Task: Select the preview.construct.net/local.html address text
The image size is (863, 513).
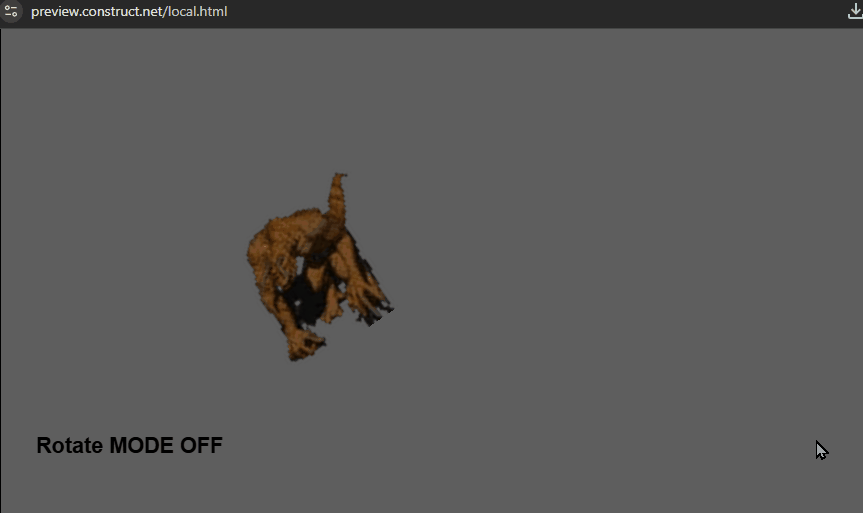Action: coord(129,12)
